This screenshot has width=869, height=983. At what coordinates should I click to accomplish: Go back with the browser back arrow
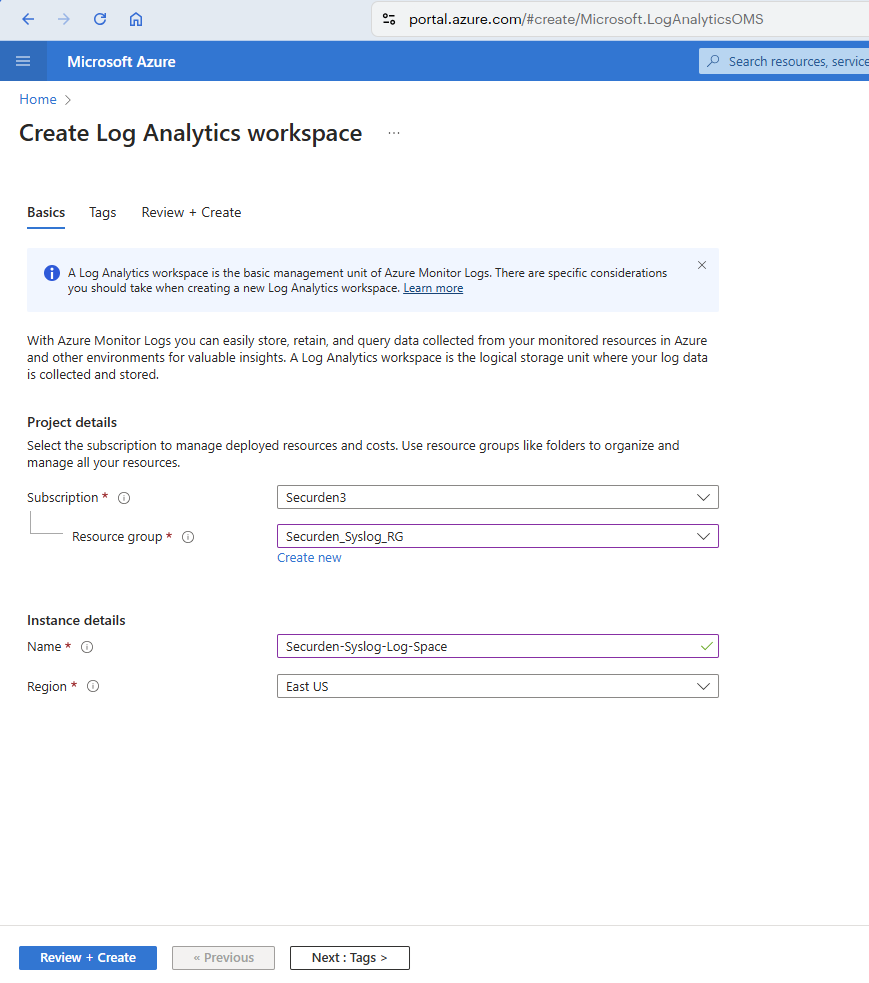pyautogui.click(x=28, y=19)
